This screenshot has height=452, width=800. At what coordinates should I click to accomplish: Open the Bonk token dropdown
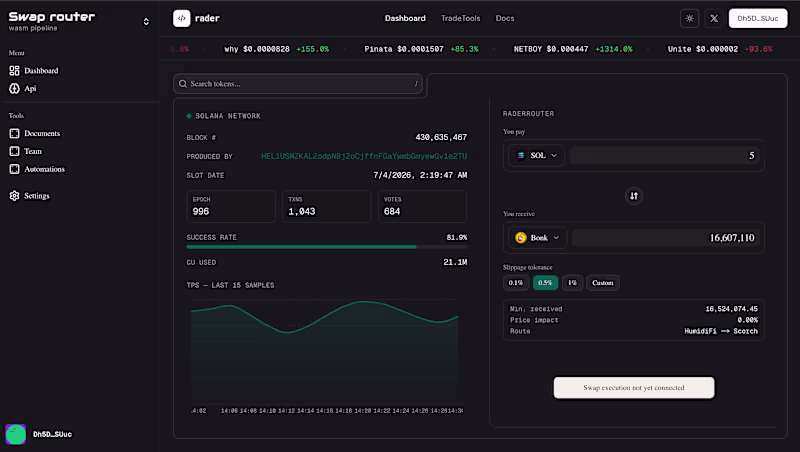(x=537, y=238)
